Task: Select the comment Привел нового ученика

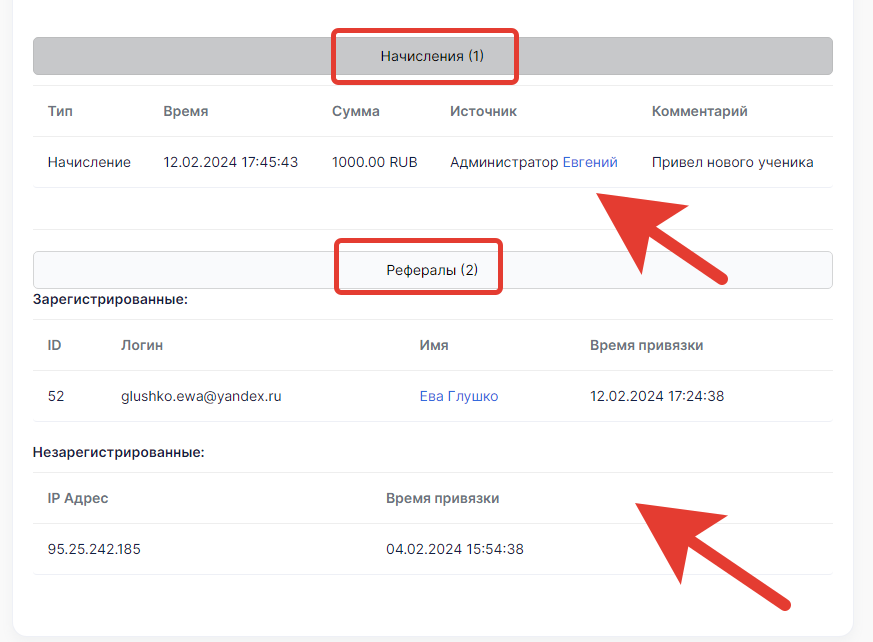Action: [733, 162]
